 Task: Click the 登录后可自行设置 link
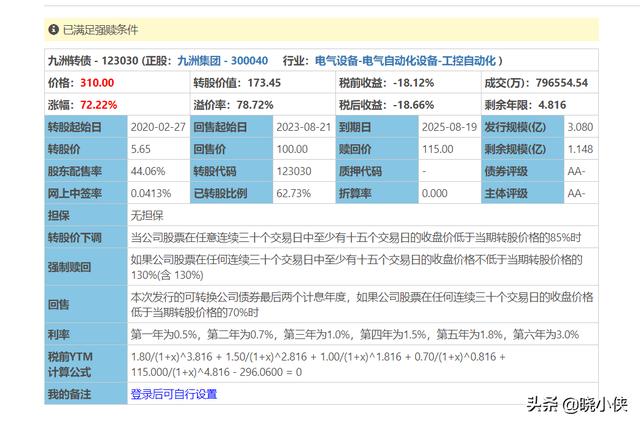[x=174, y=394]
